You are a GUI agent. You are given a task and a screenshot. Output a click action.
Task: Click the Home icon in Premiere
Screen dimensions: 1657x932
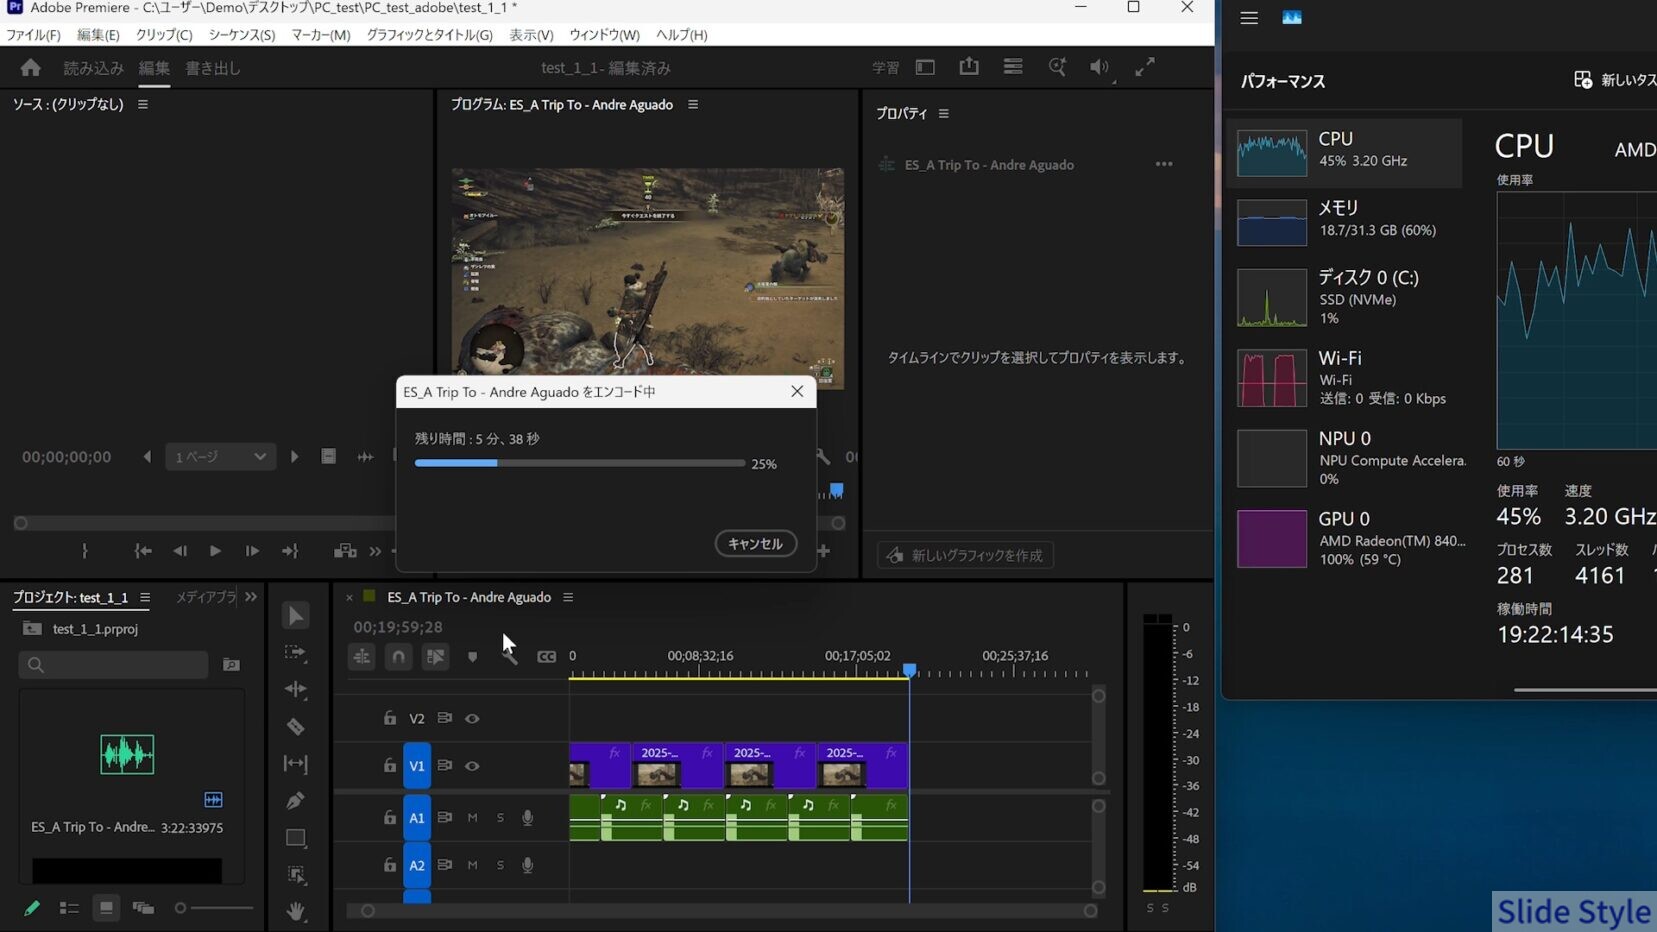click(31, 67)
